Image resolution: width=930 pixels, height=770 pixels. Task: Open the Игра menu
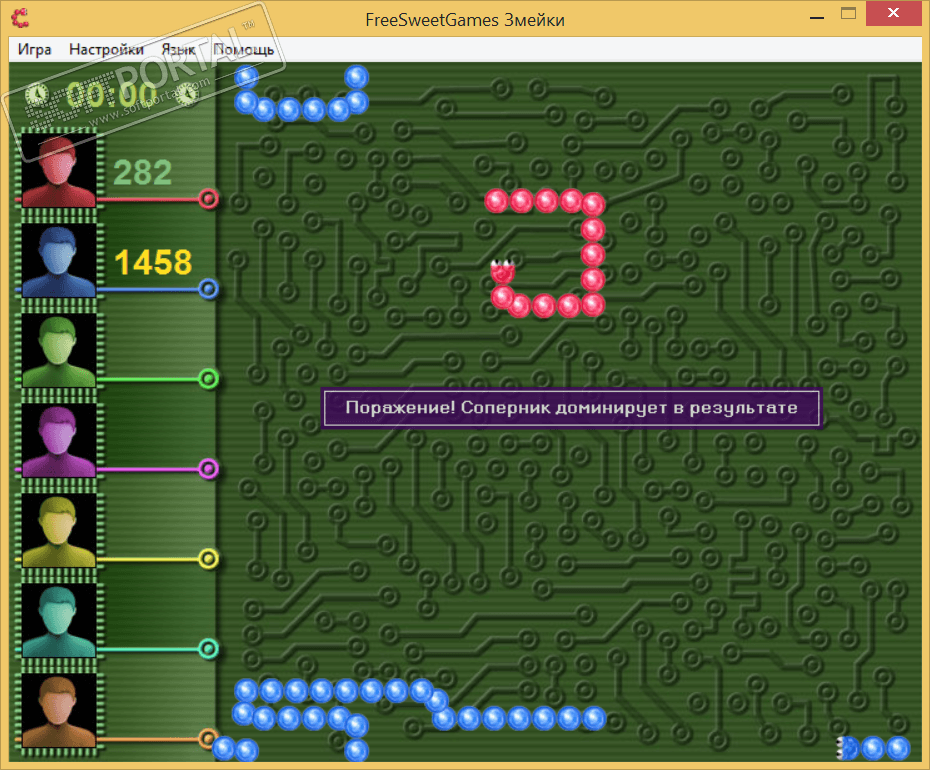point(34,49)
